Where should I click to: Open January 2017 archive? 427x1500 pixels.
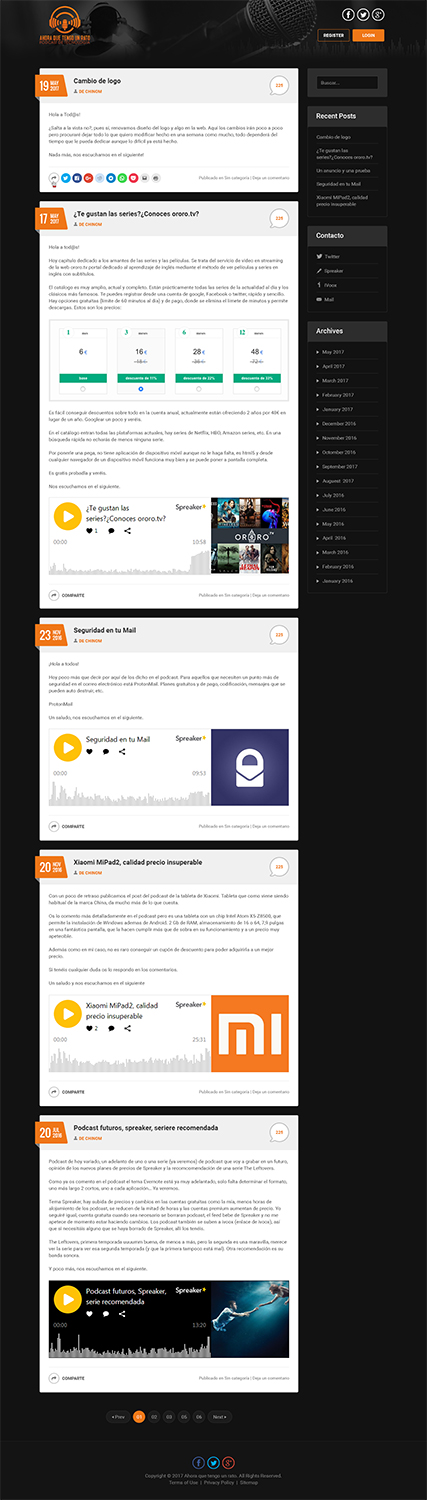coord(336,409)
